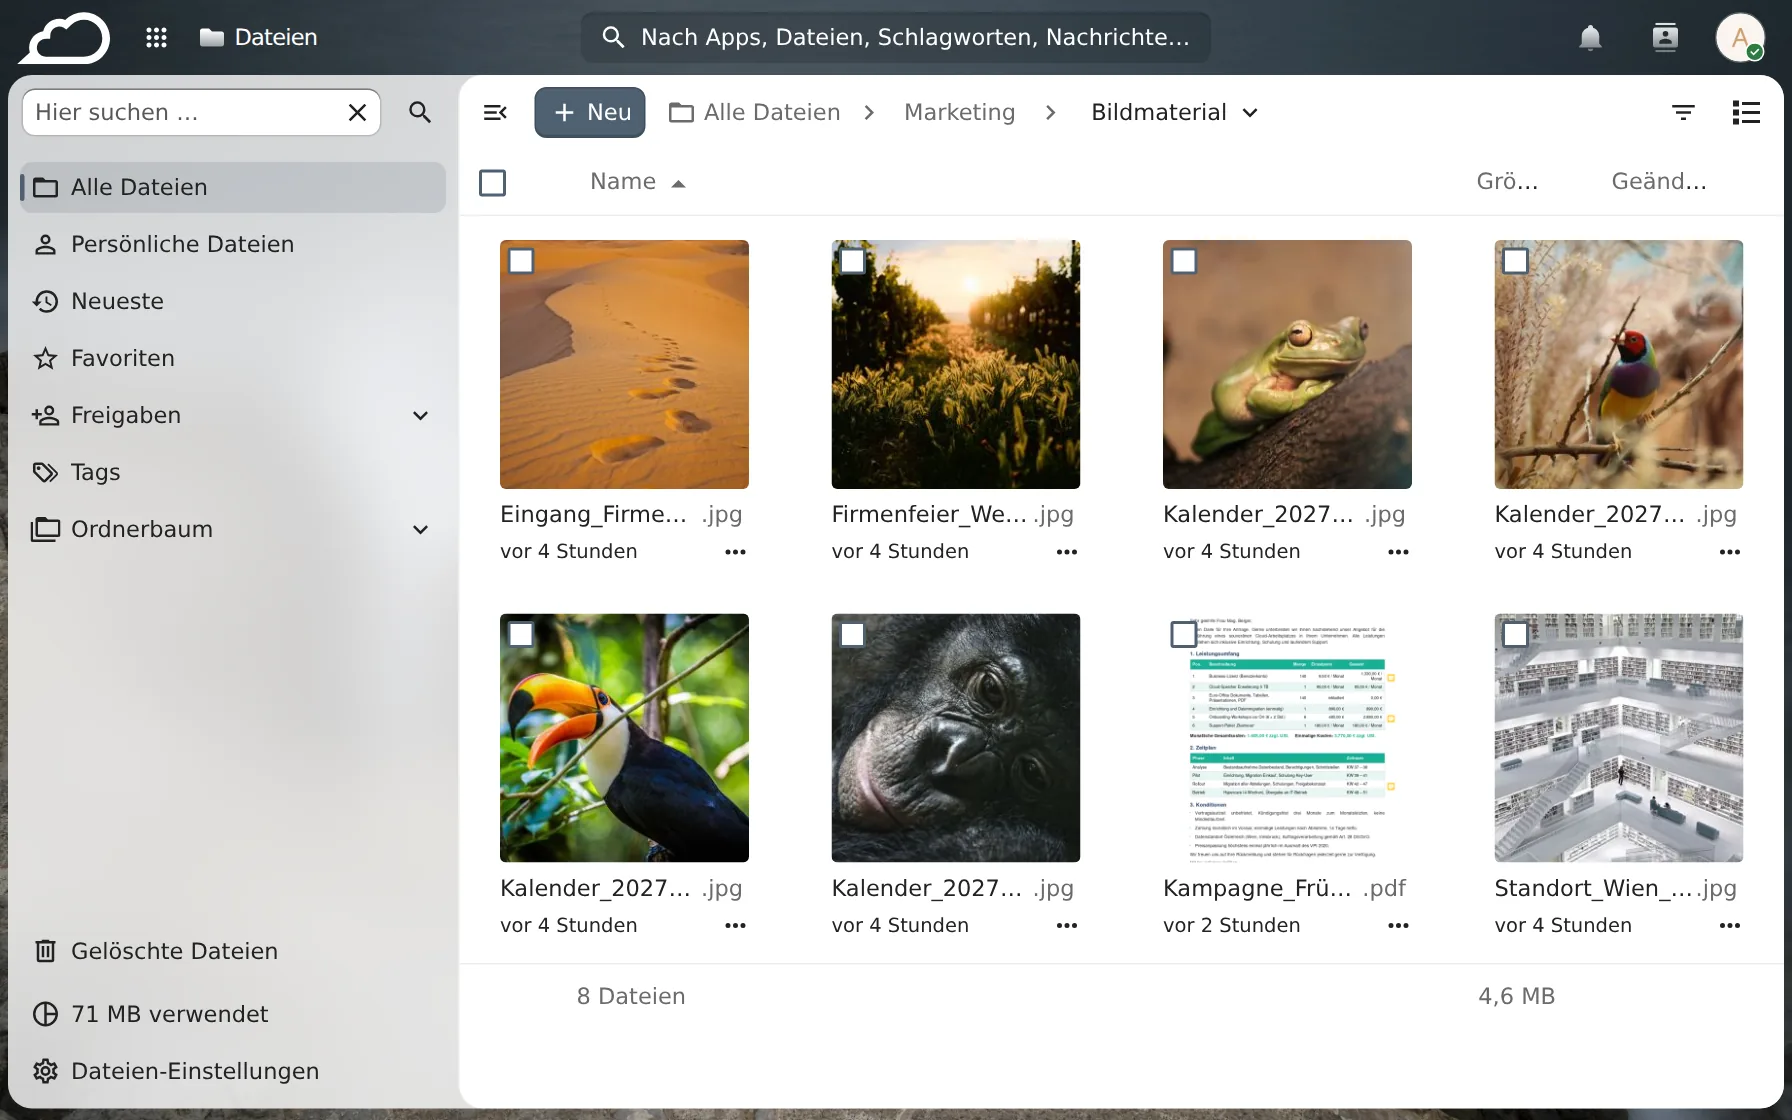The width and height of the screenshot is (1792, 1120).
Task: Sort files by modified date column
Action: (1659, 182)
